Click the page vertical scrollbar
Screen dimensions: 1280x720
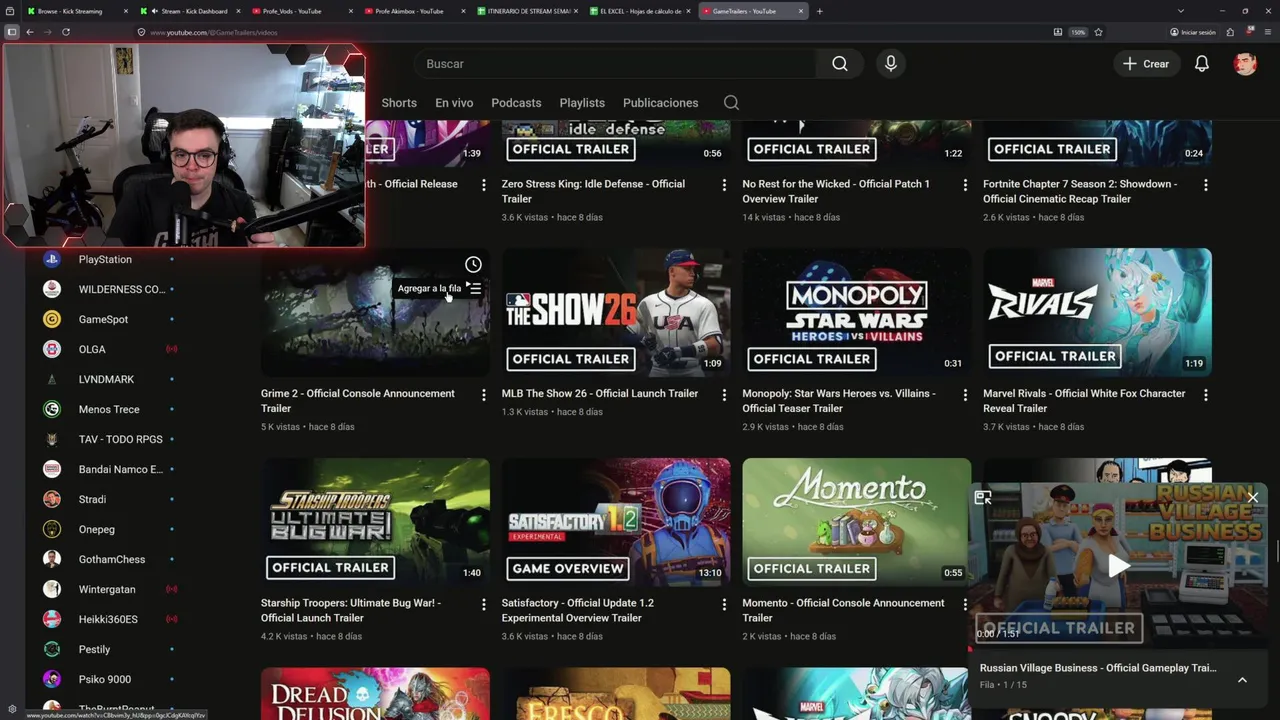point(1276,550)
